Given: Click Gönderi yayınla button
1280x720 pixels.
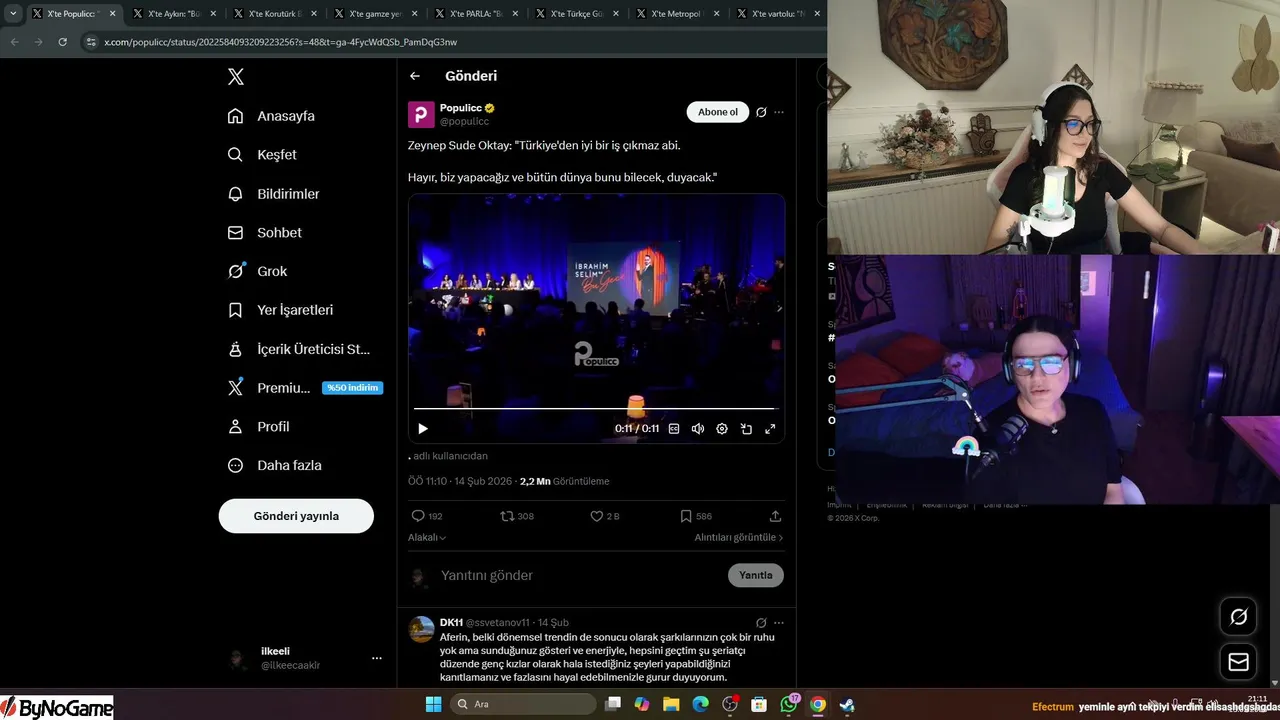Looking at the screenshot, I should pos(296,516).
